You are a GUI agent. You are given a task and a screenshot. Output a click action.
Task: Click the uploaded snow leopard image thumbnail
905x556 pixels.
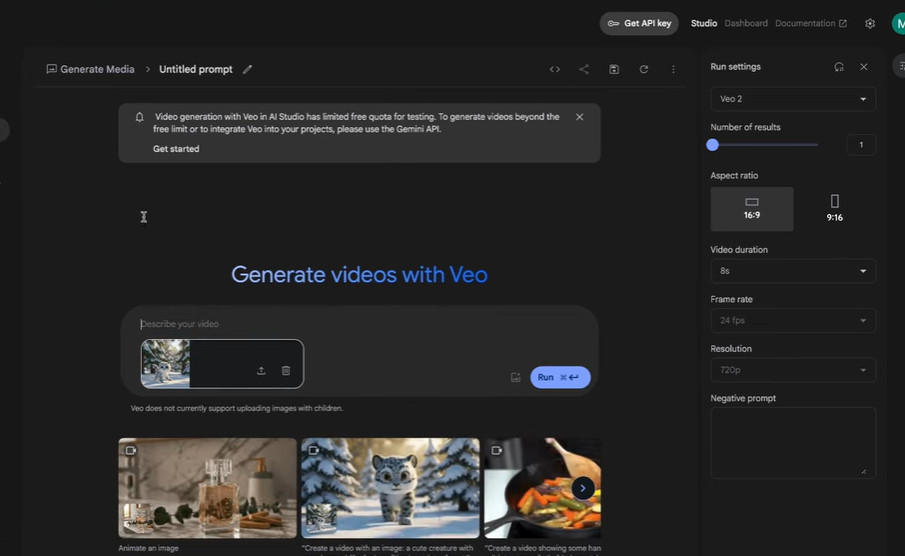[x=166, y=364]
